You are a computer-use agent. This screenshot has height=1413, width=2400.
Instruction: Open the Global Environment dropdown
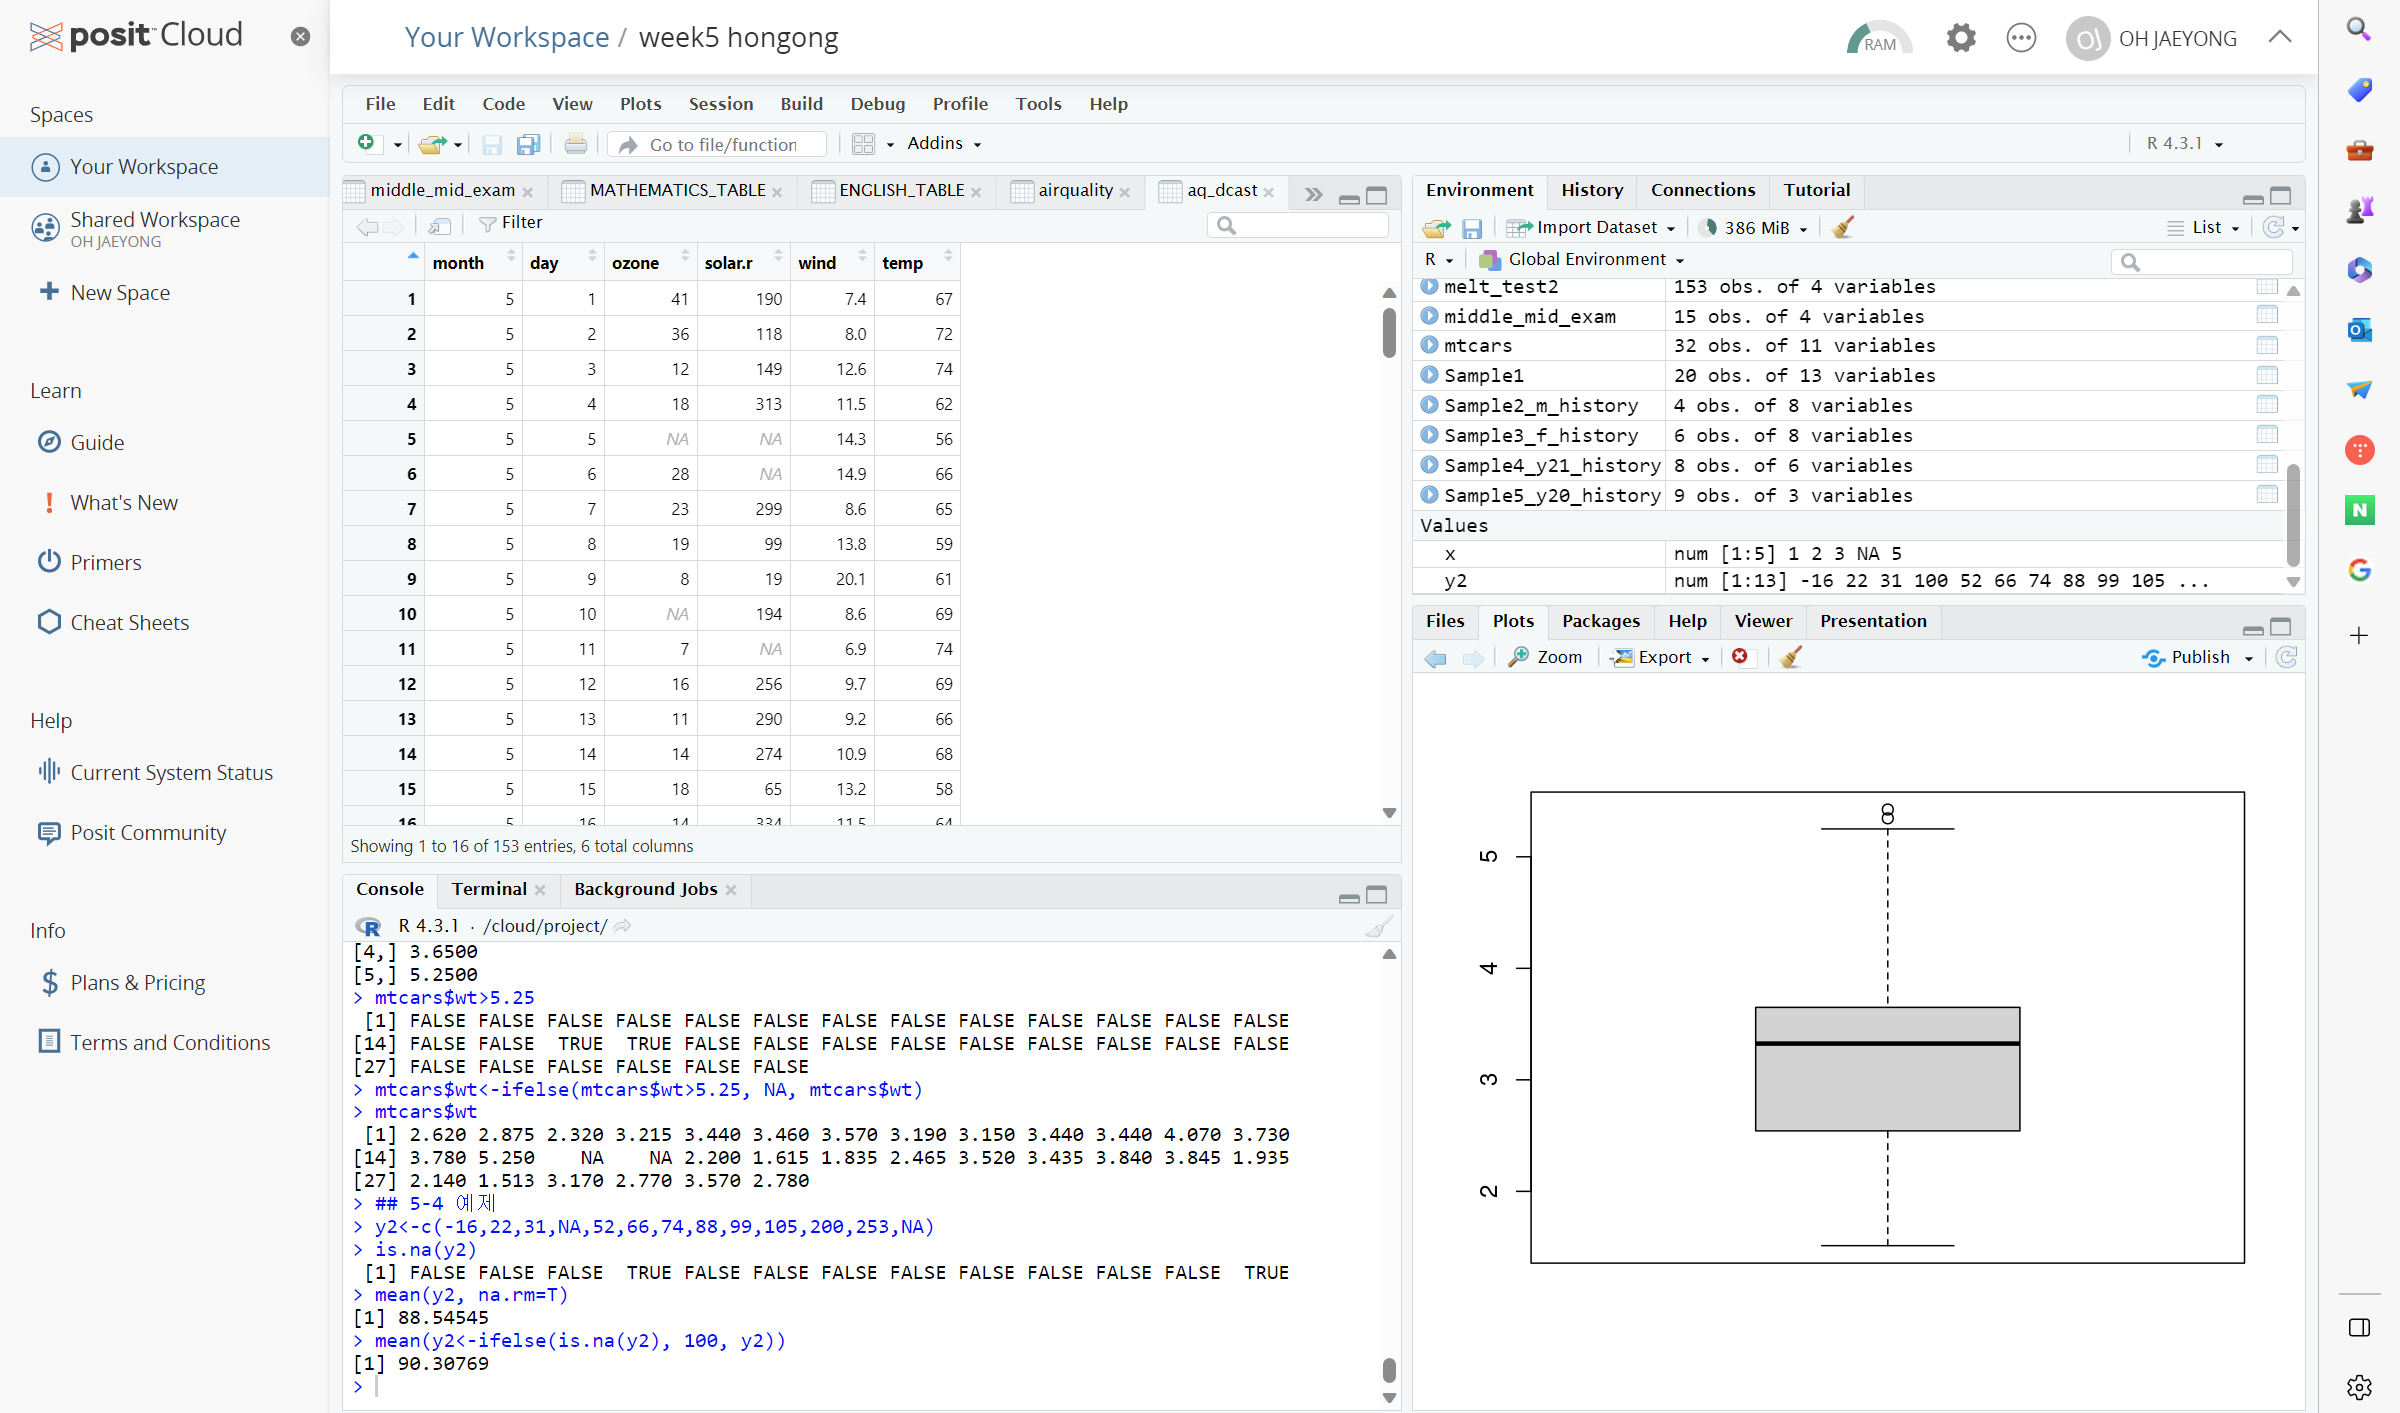click(x=1585, y=260)
